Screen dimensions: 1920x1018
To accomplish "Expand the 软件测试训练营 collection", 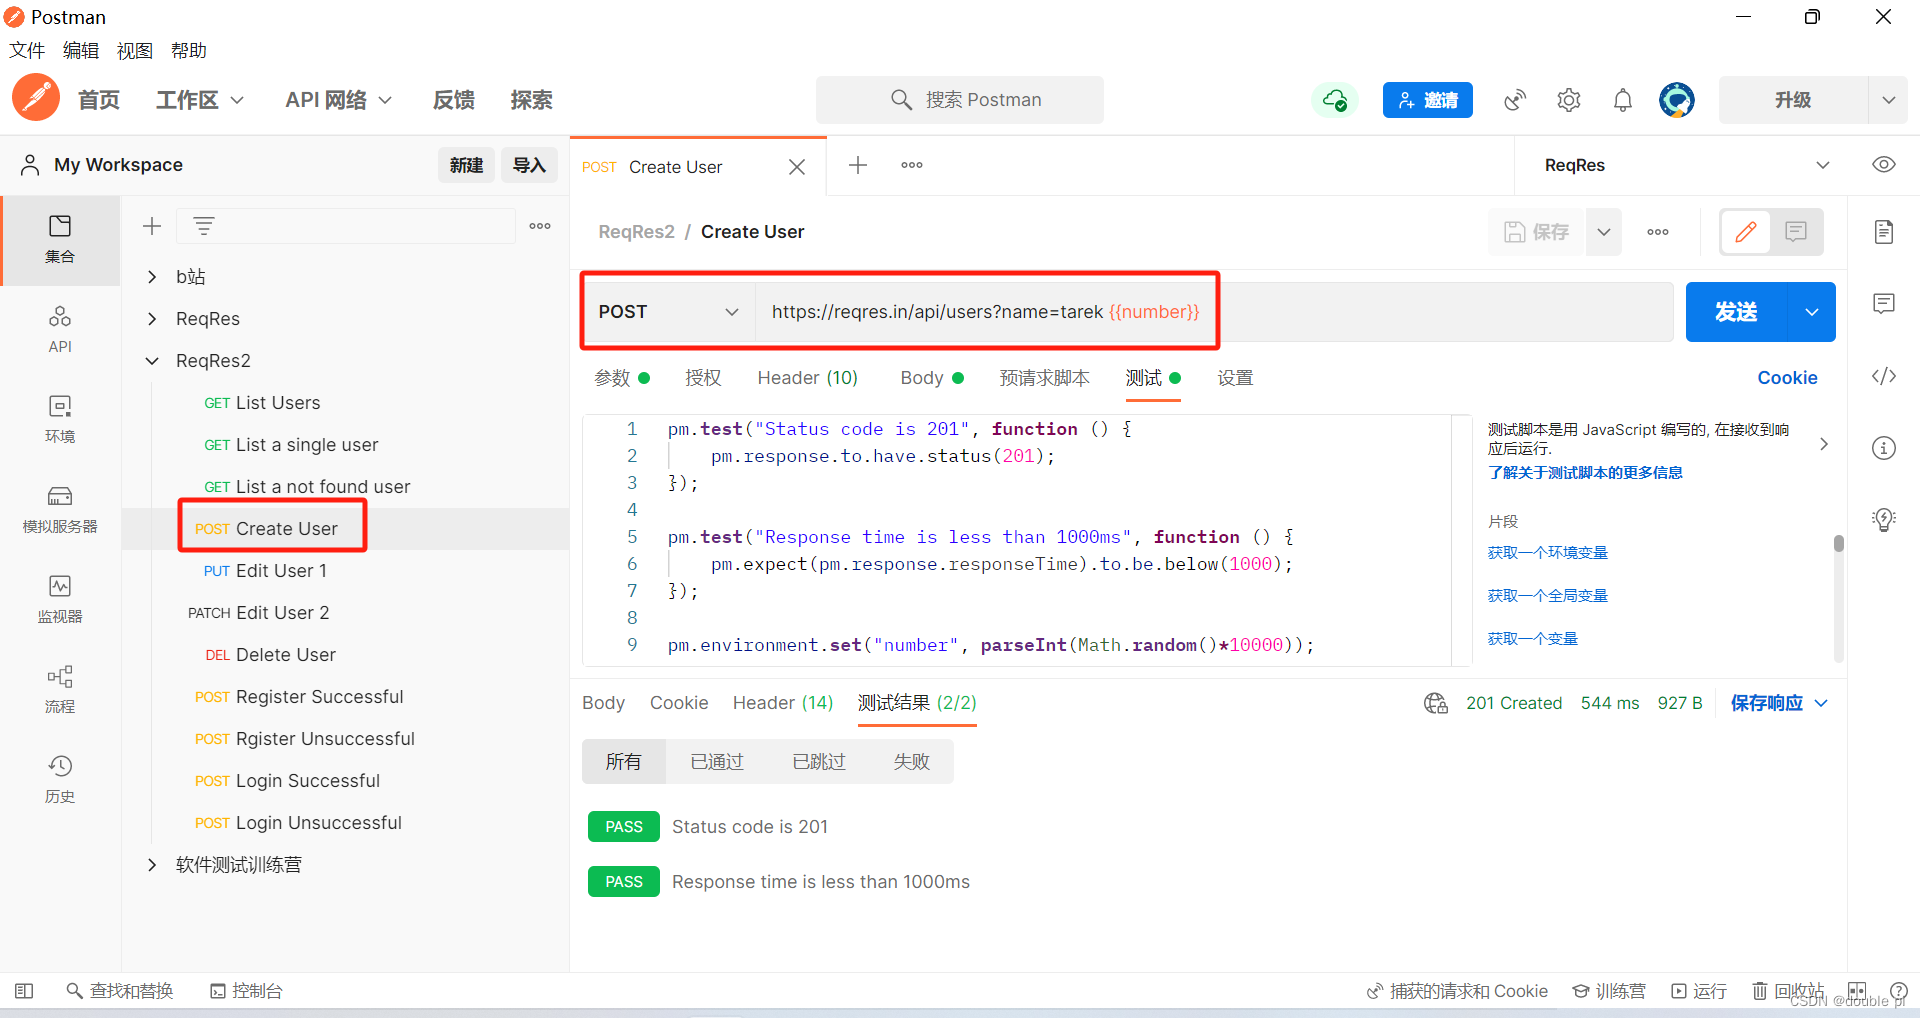I will (152, 865).
